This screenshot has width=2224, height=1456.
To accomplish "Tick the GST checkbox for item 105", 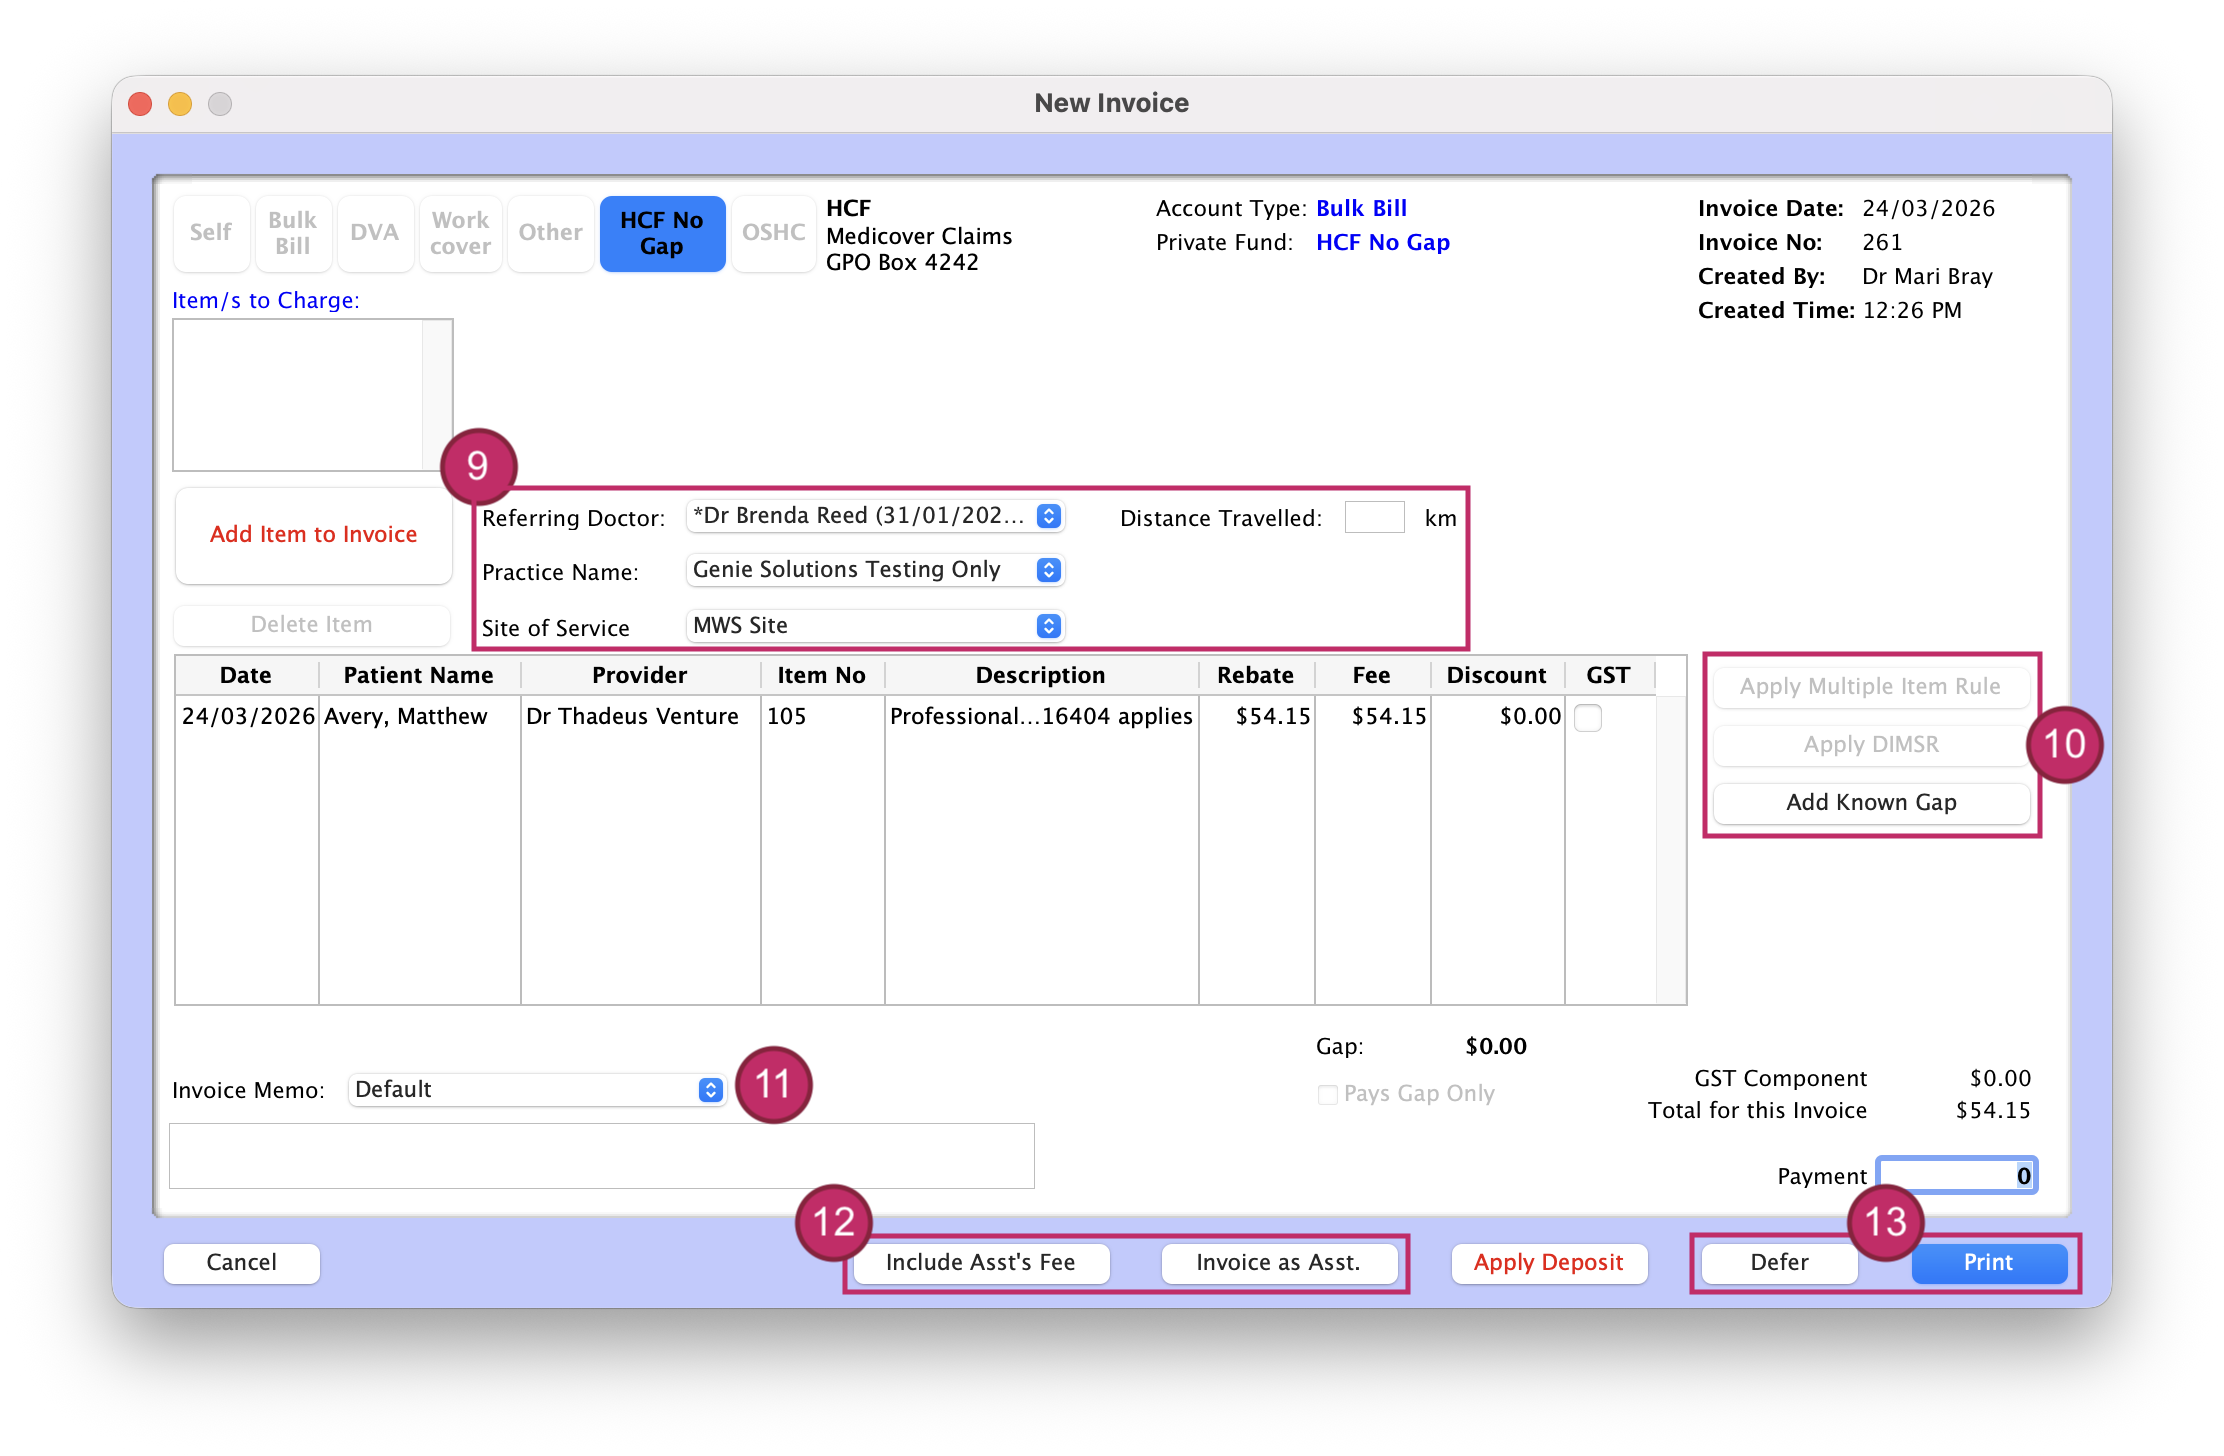I will pyautogui.click(x=1588, y=717).
